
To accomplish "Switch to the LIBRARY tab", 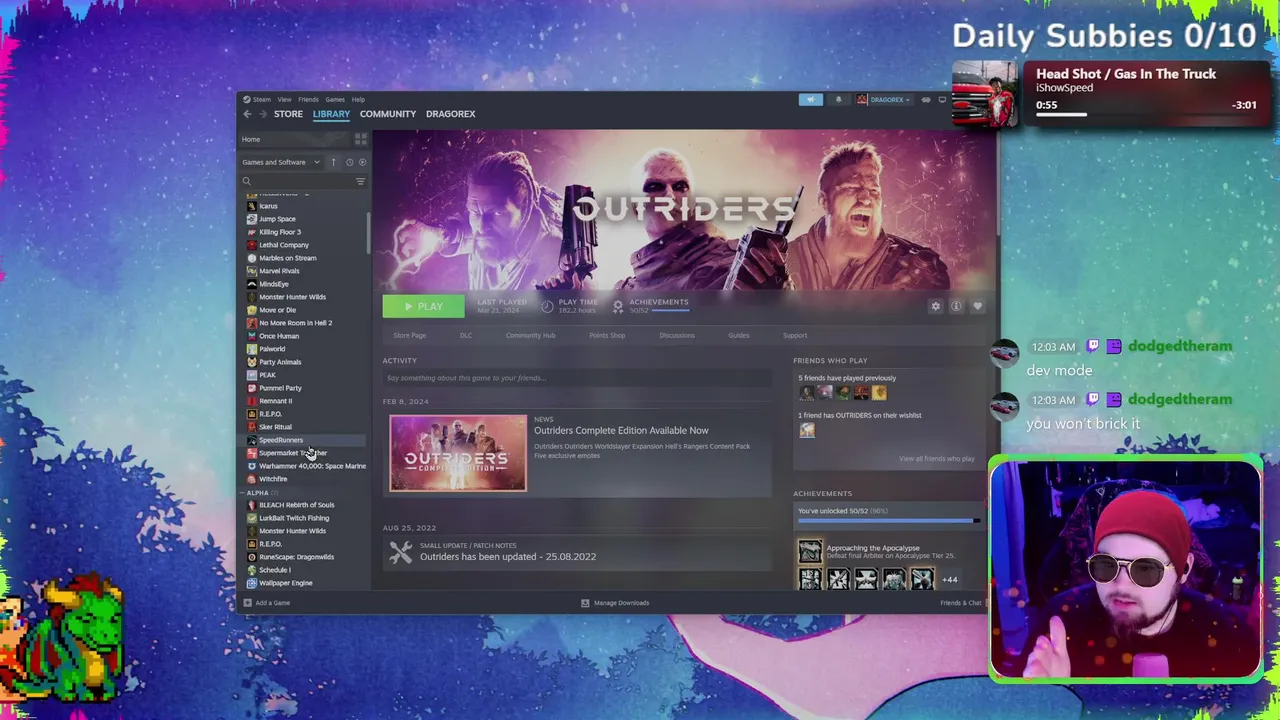I will [x=331, y=114].
